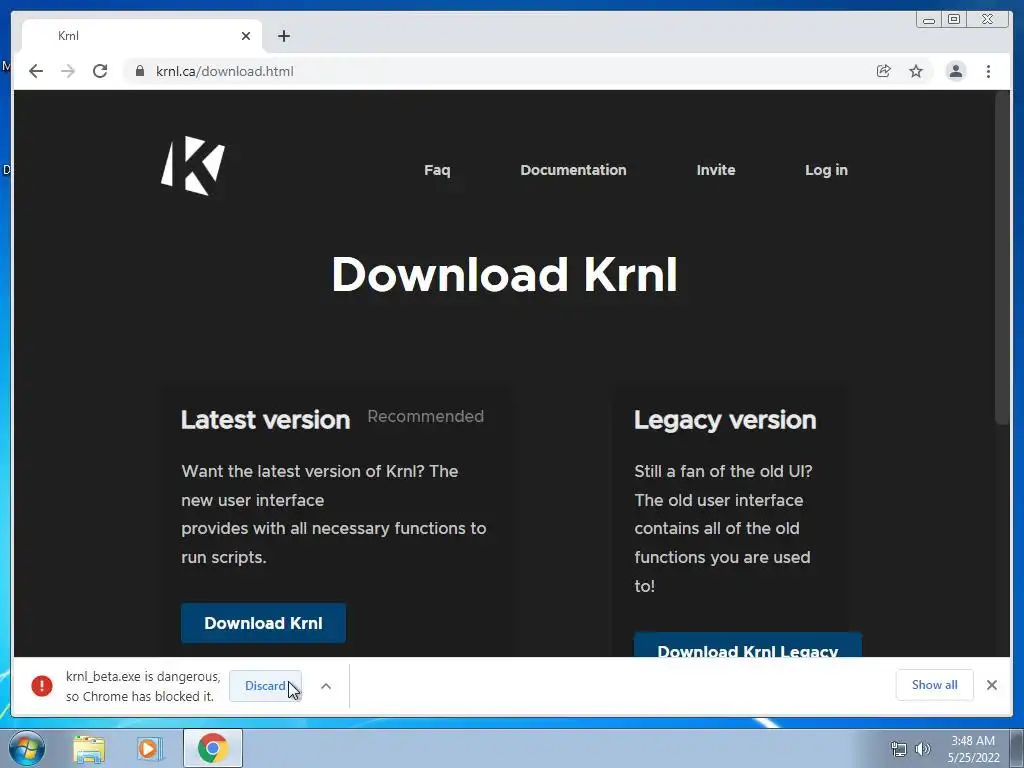
Task: Open the Windows Start menu
Action: [27, 748]
